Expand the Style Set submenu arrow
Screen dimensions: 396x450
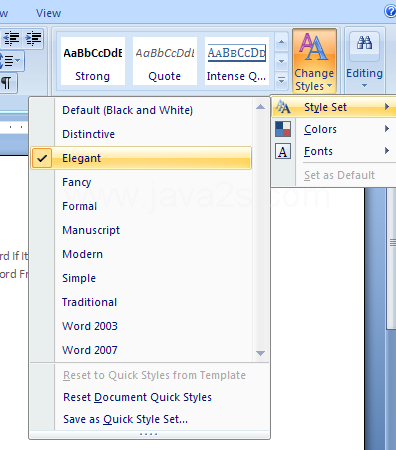coord(387,107)
